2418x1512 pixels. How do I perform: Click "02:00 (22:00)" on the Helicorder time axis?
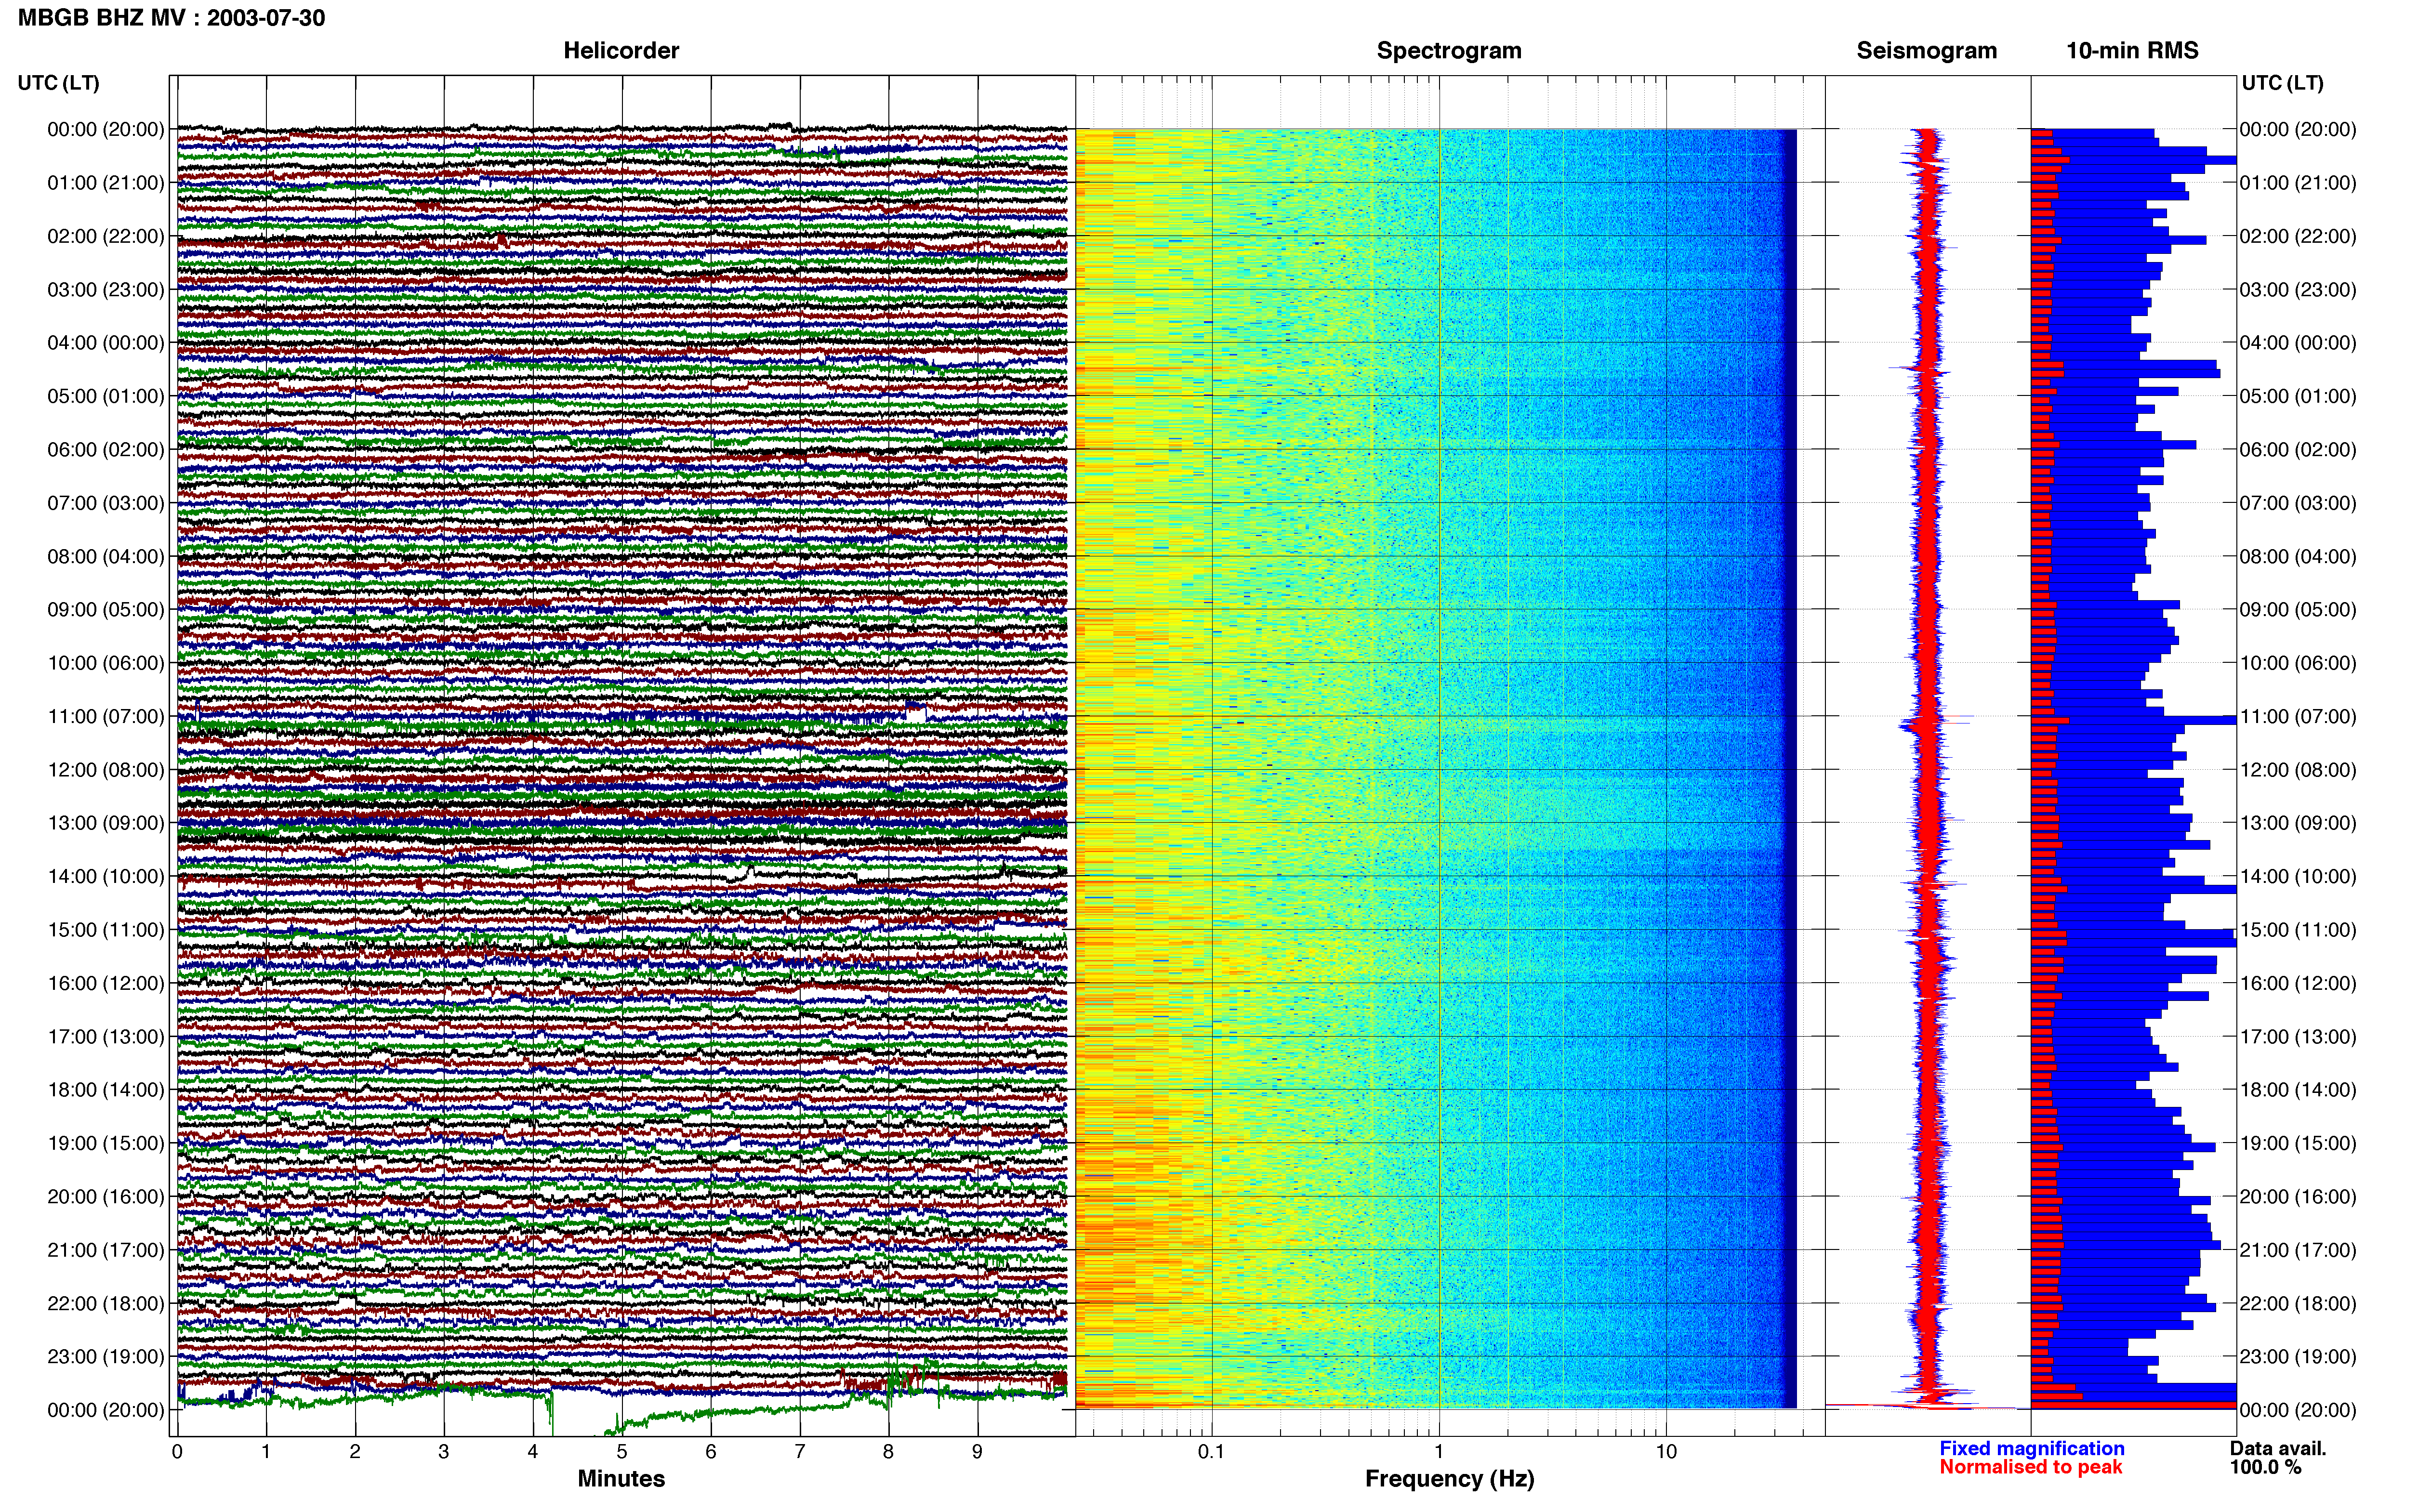[106, 236]
